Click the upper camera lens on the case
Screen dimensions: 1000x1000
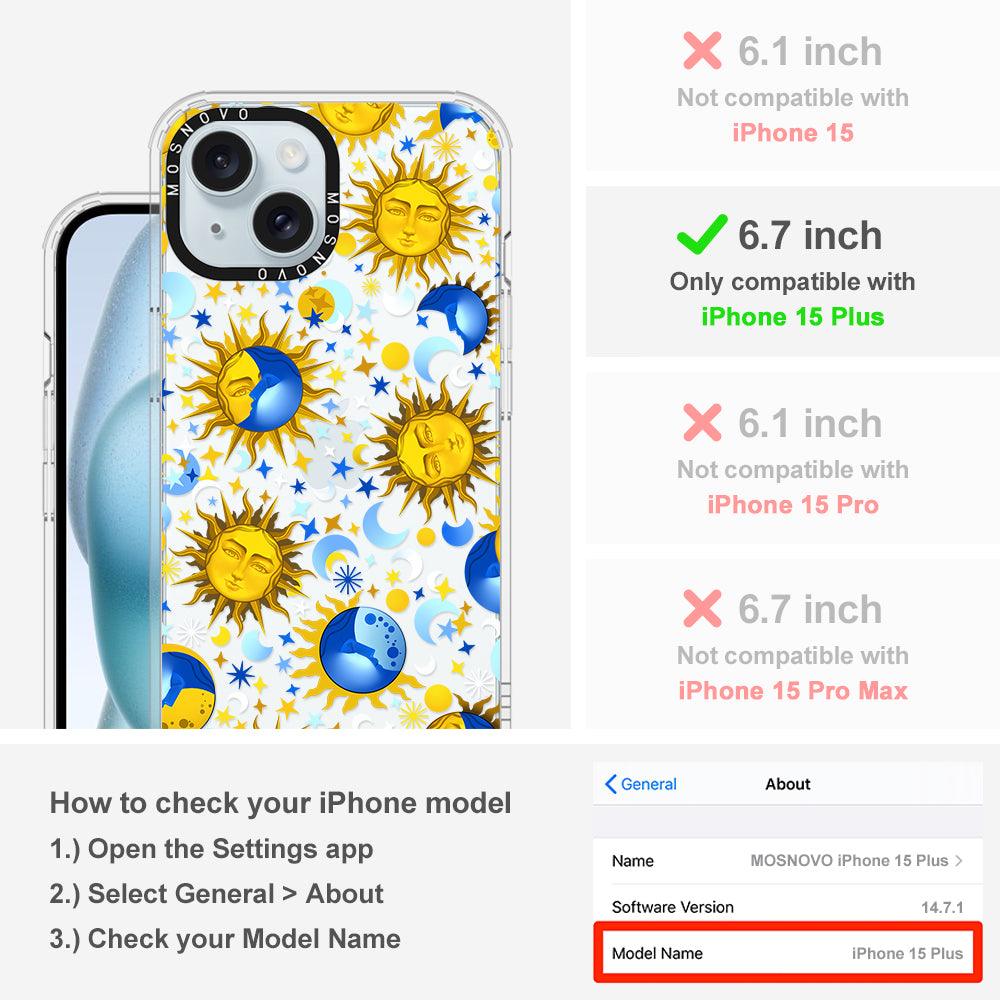pyautogui.click(x=223, y=161)
